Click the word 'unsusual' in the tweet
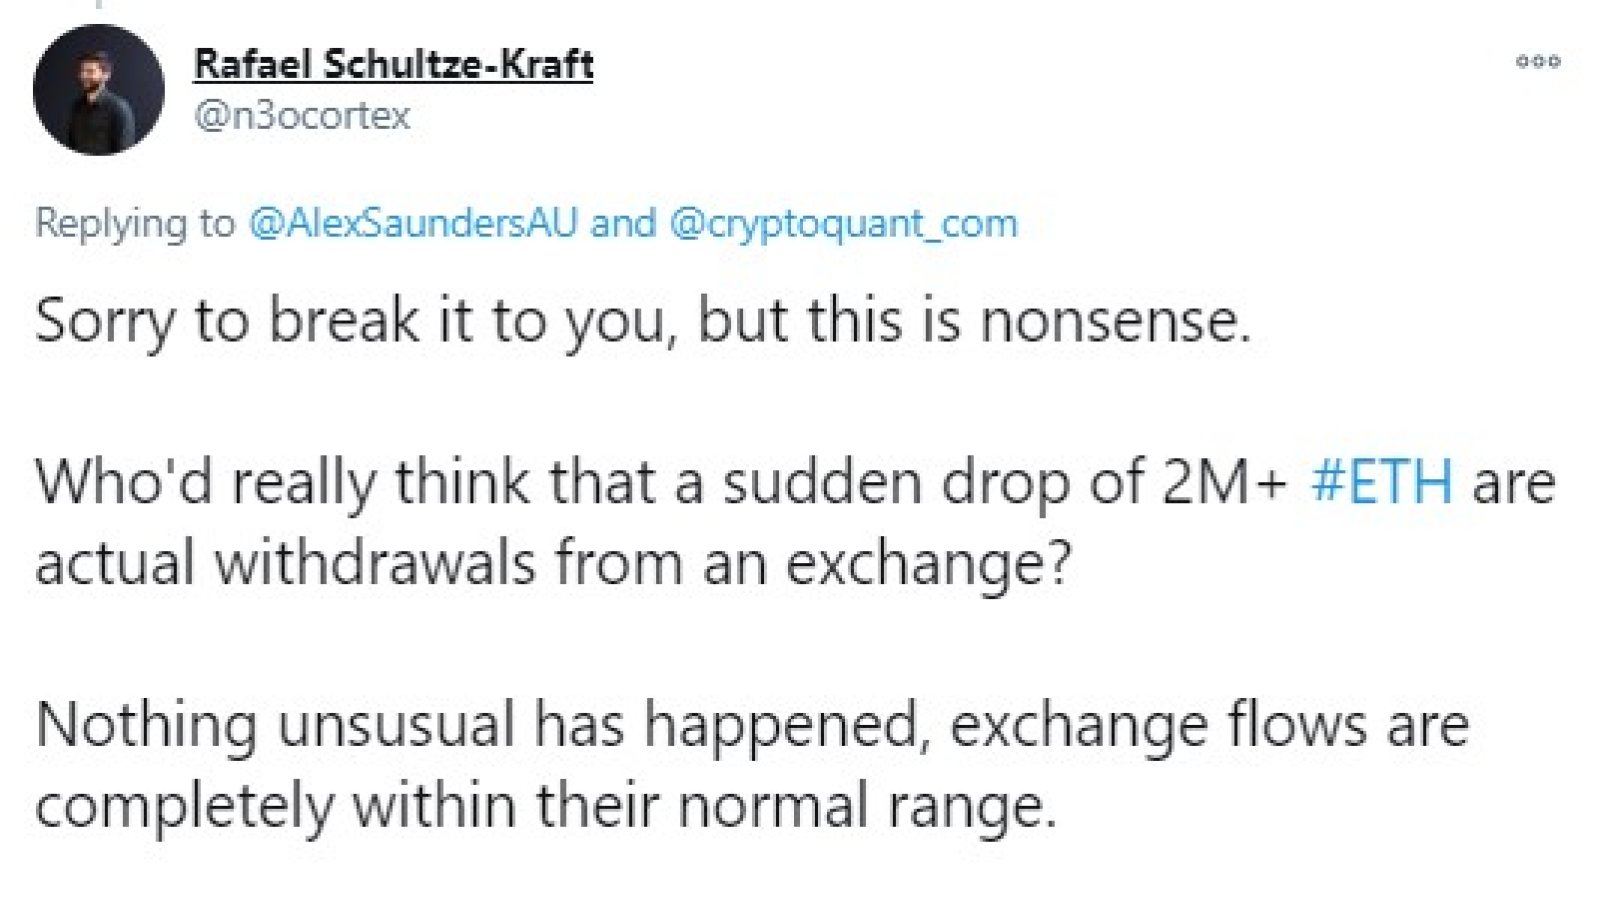1600x900 pixels. (396, 724)
